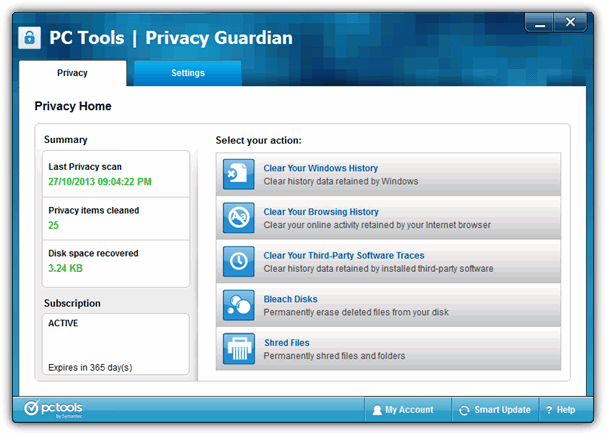Launch the Shred Files action title
The width and height of the screenshot is (606, 434).
click(x=287, y=343)
